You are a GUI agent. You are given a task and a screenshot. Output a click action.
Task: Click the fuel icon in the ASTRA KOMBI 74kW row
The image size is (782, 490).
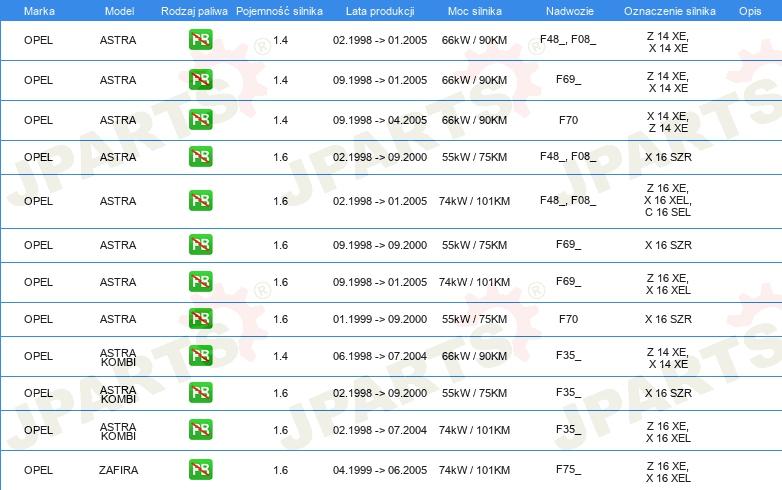point(200,430)
